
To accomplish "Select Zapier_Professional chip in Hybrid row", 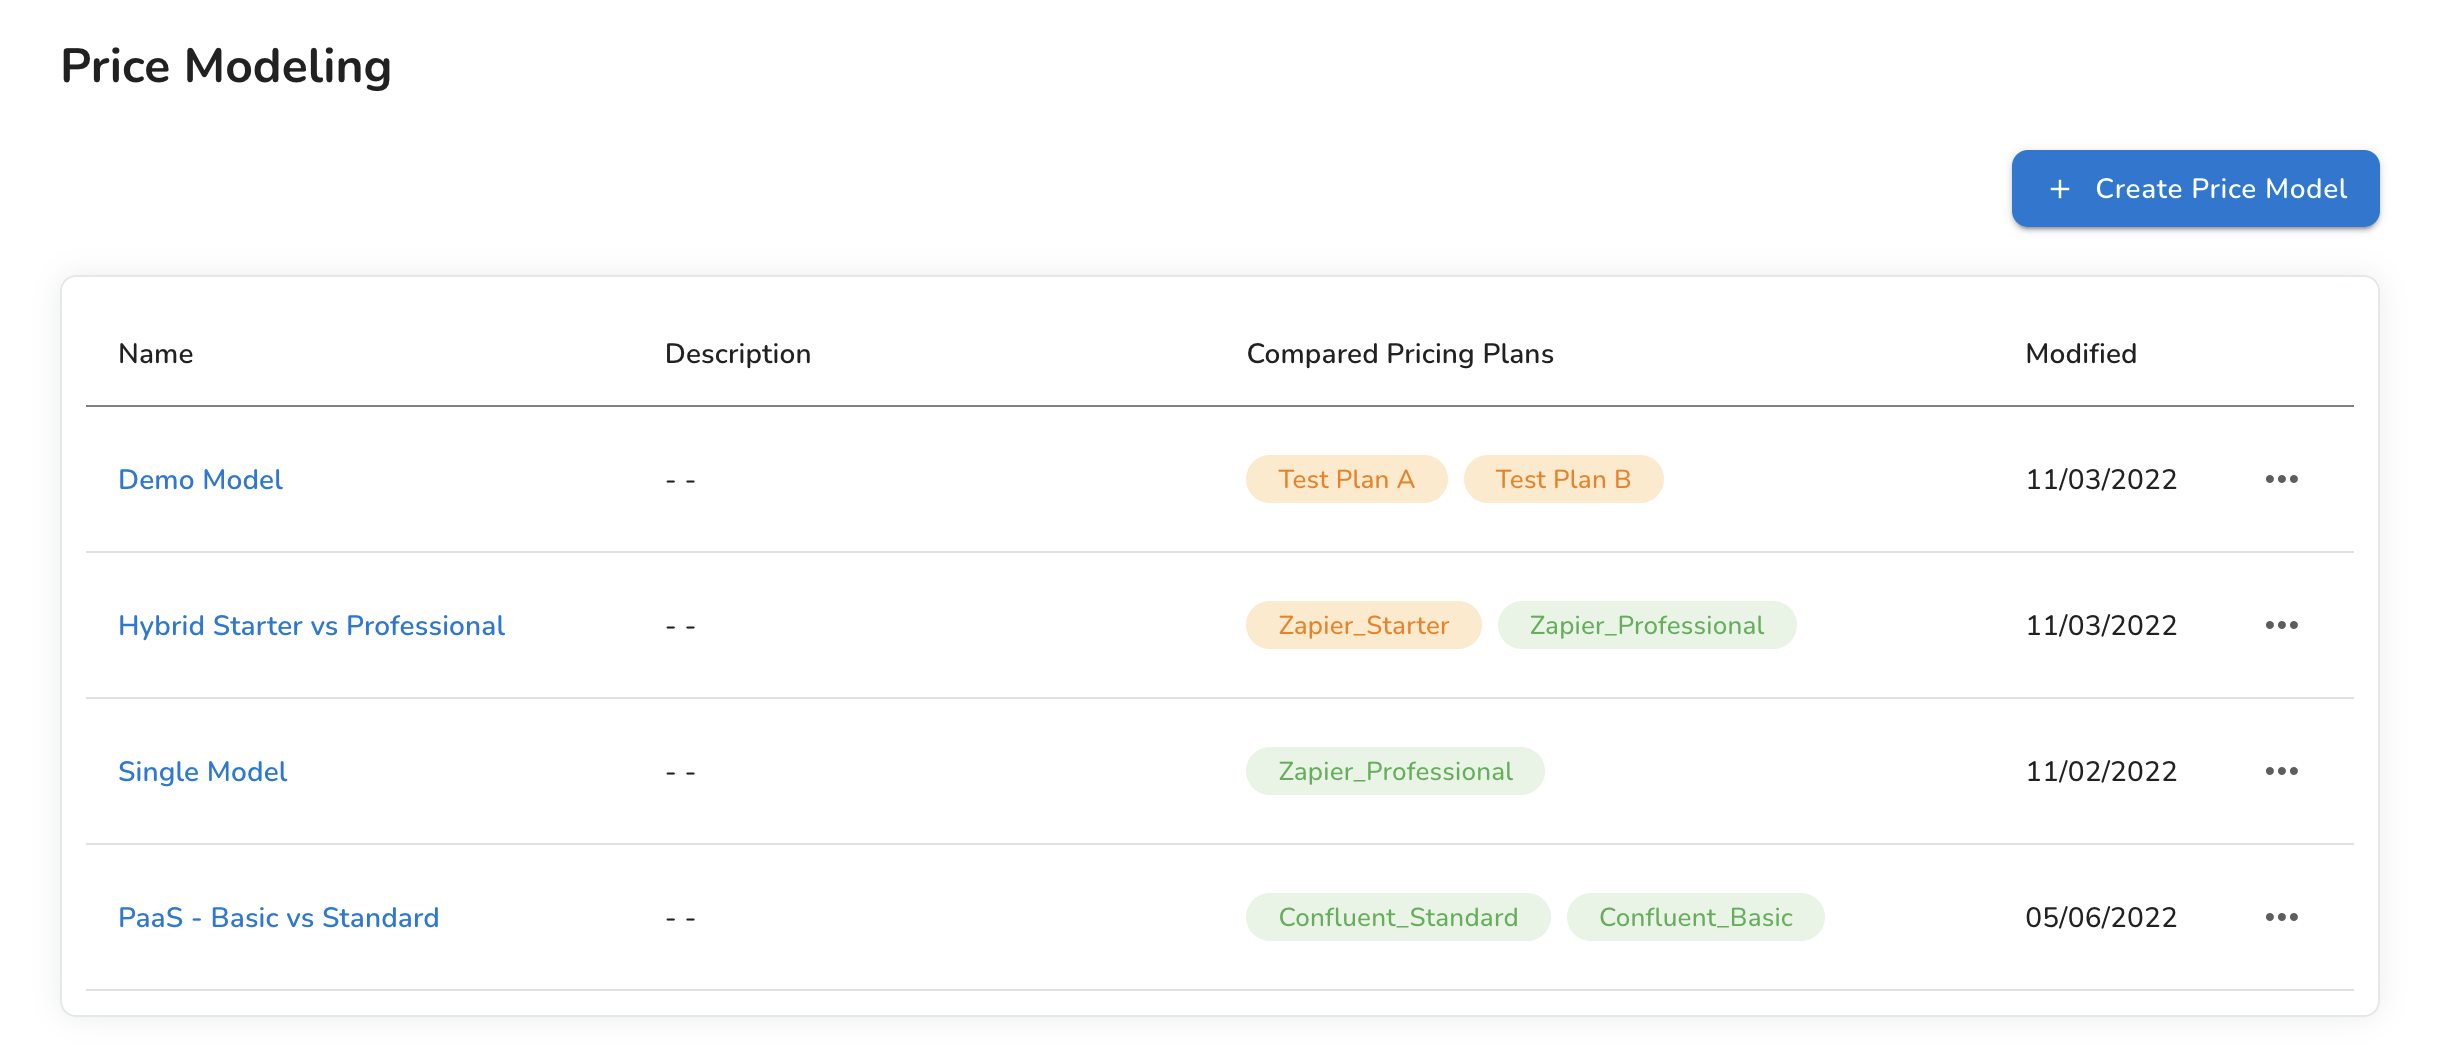I will point(1646,625).
